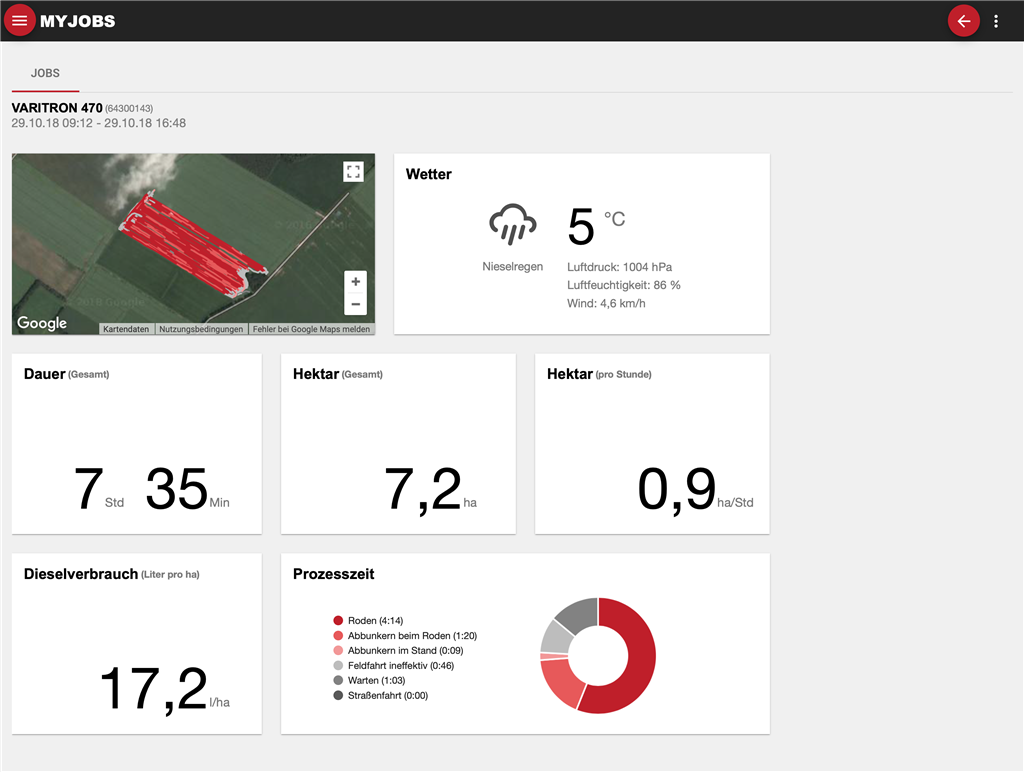Screen dimensions: 1024x772
Task: Click the 35 Min duration value
Action: click(187, 489)
